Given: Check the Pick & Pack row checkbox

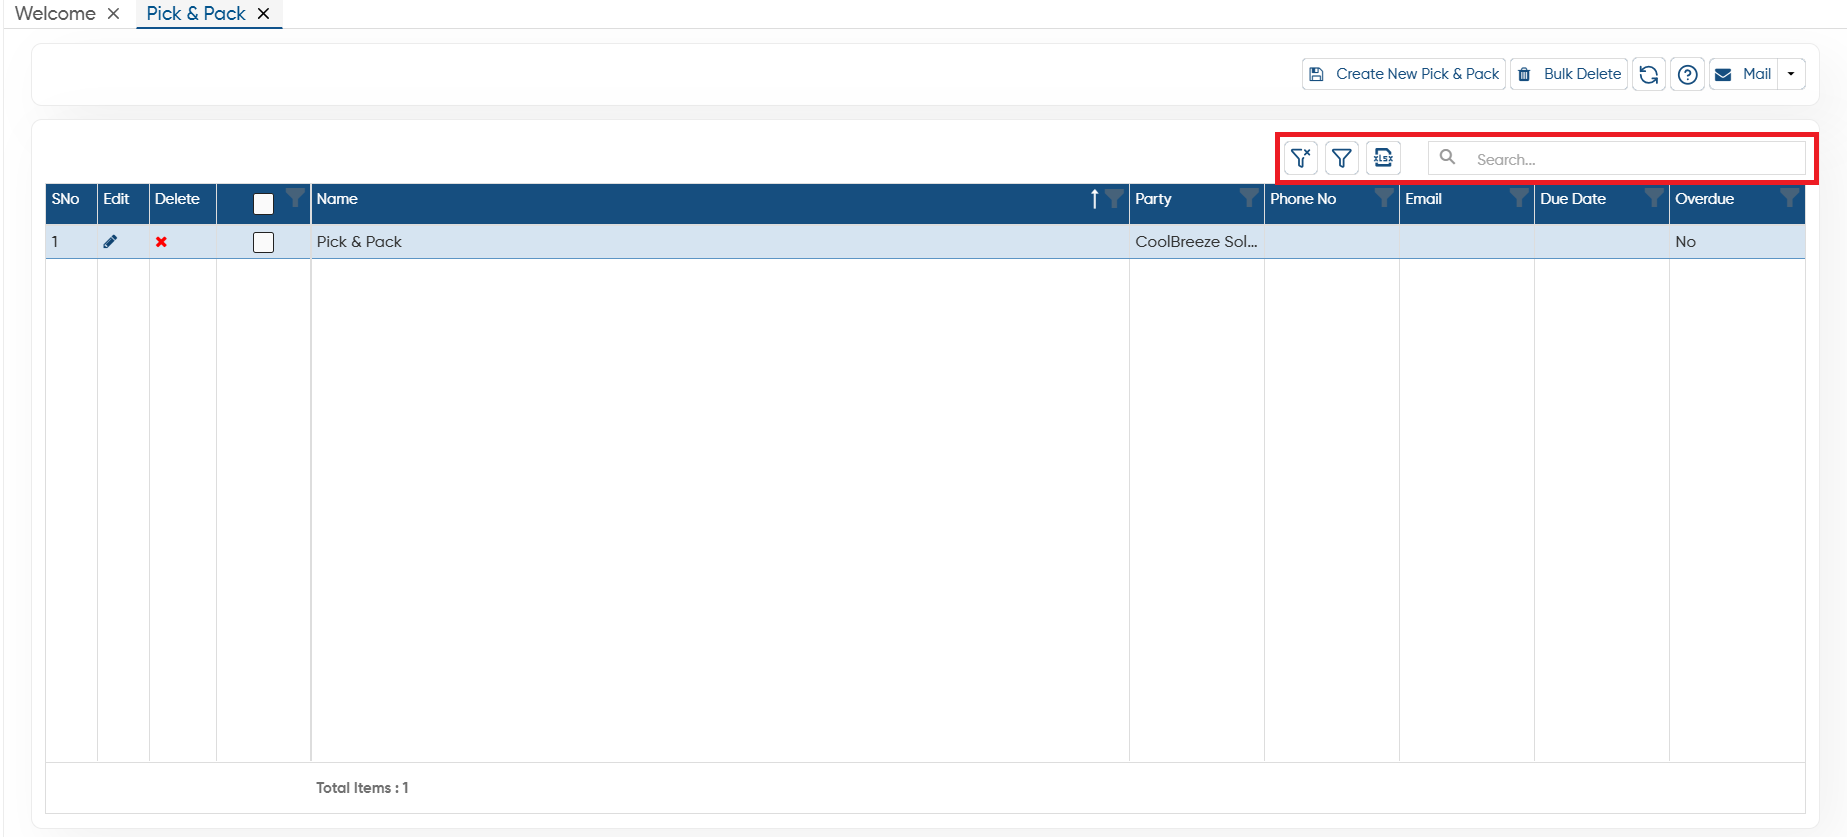Looking at the screenshot, I should tap(263, 242).
